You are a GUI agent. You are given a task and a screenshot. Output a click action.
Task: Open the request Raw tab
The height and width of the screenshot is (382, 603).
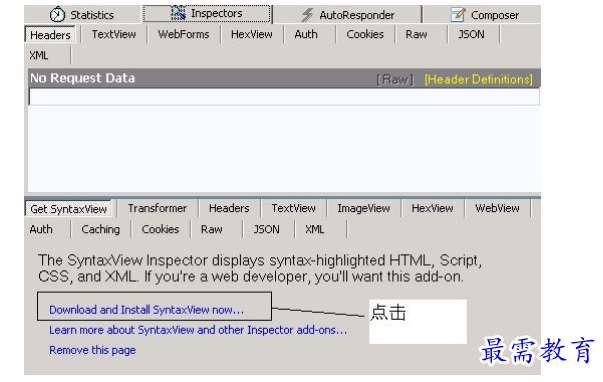click(416, 34)
